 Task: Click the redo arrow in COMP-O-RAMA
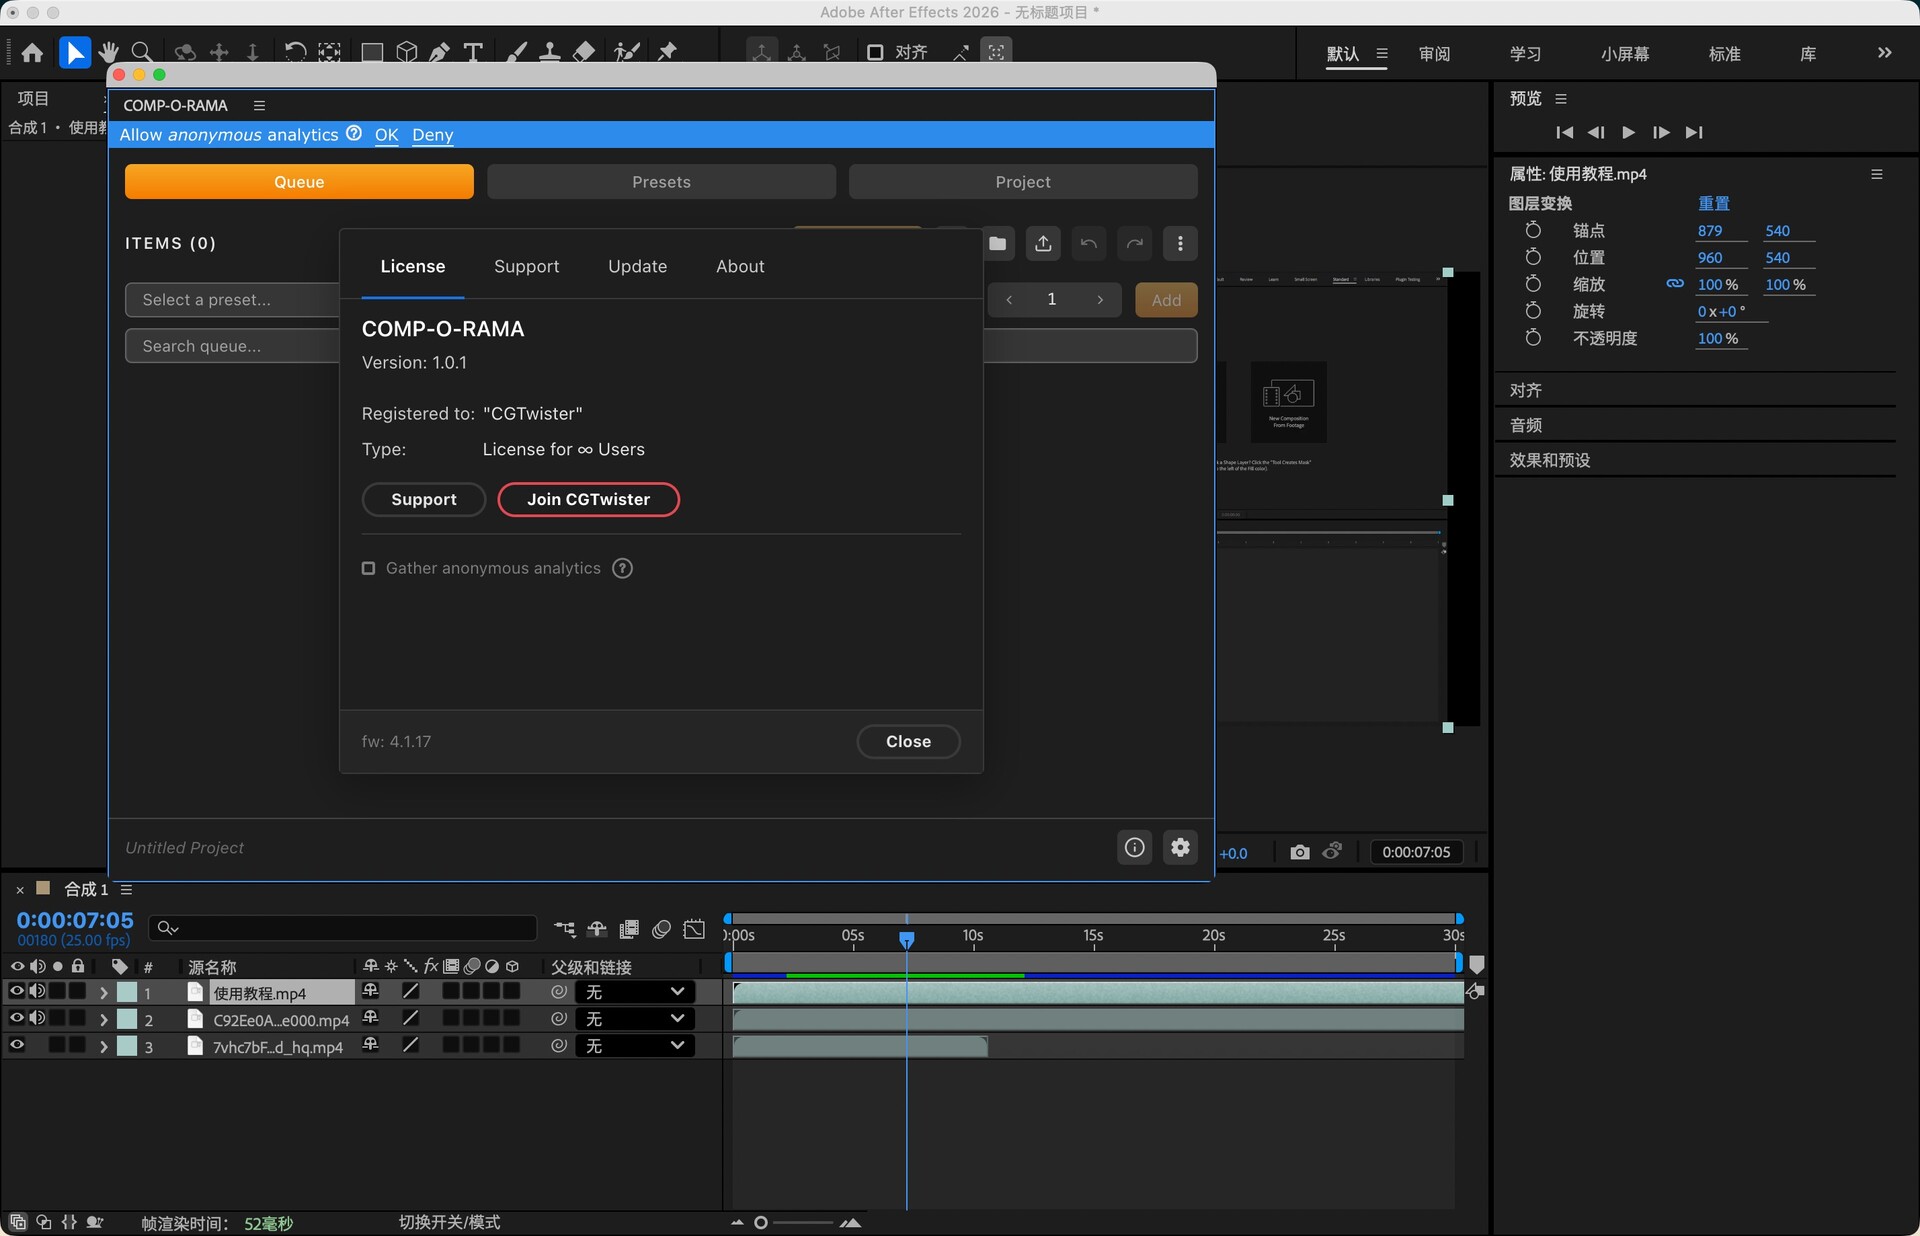click(x=1135, y=244)
